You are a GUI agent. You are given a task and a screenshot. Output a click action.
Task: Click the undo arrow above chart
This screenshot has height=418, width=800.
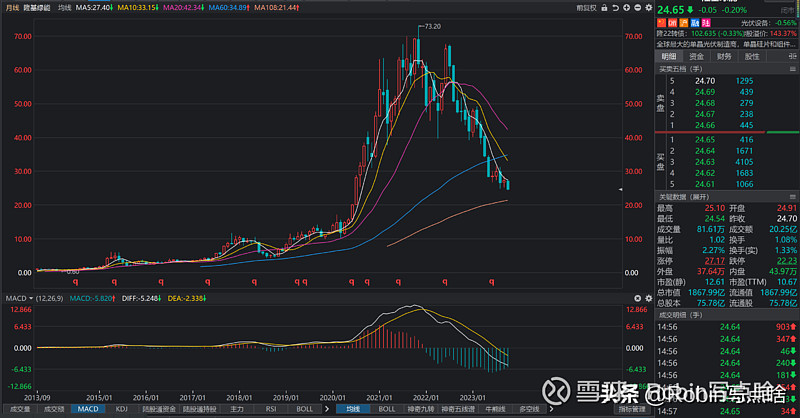click(x=616, y=8)
